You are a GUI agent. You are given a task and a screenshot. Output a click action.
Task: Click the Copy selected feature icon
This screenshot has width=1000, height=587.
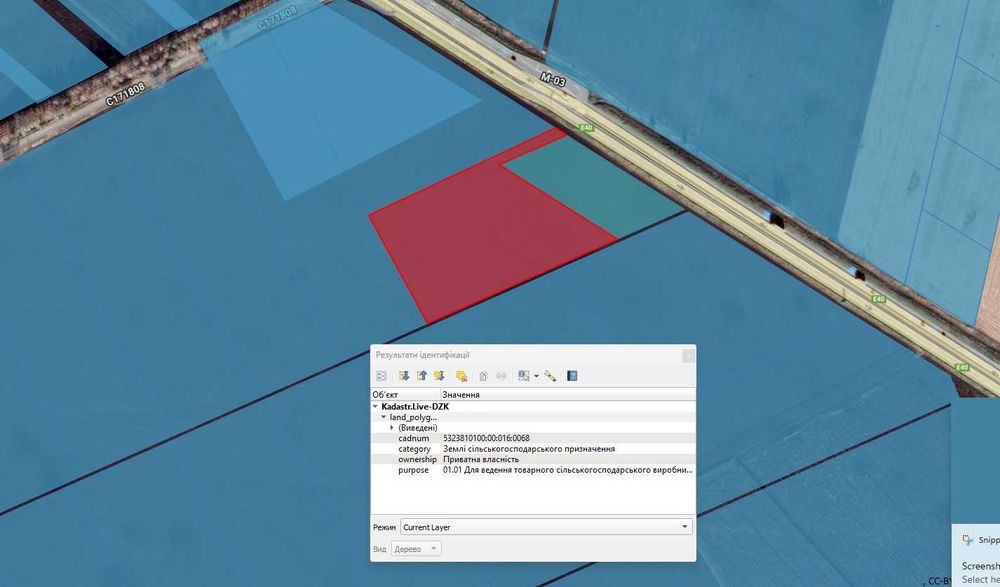pos(483,376)
